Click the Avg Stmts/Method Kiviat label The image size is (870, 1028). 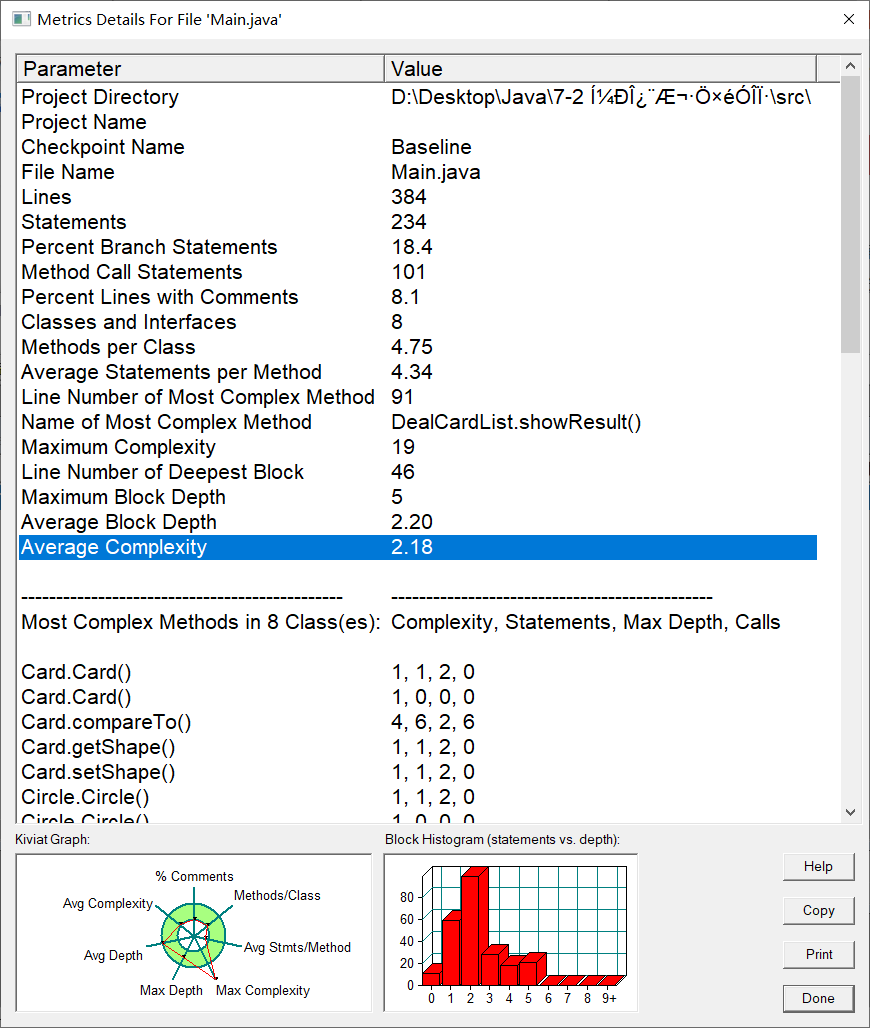[x=297, y=947]
